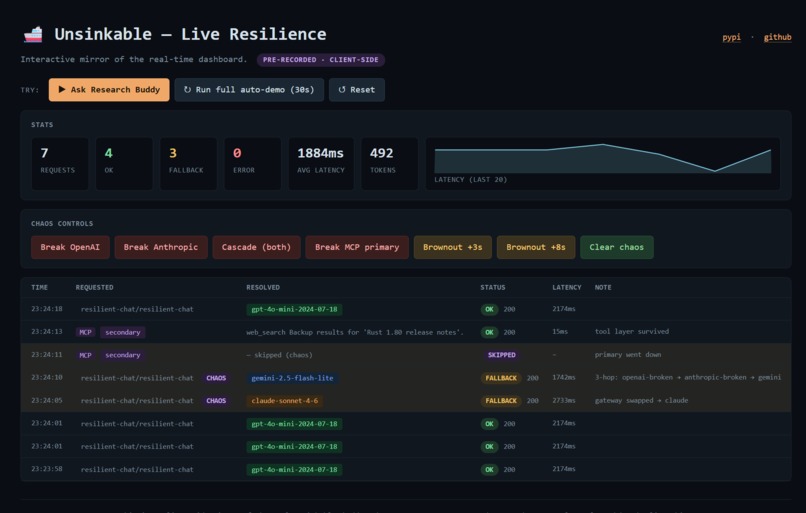Trigger Break Anthropic chaos

pos(161,247)
